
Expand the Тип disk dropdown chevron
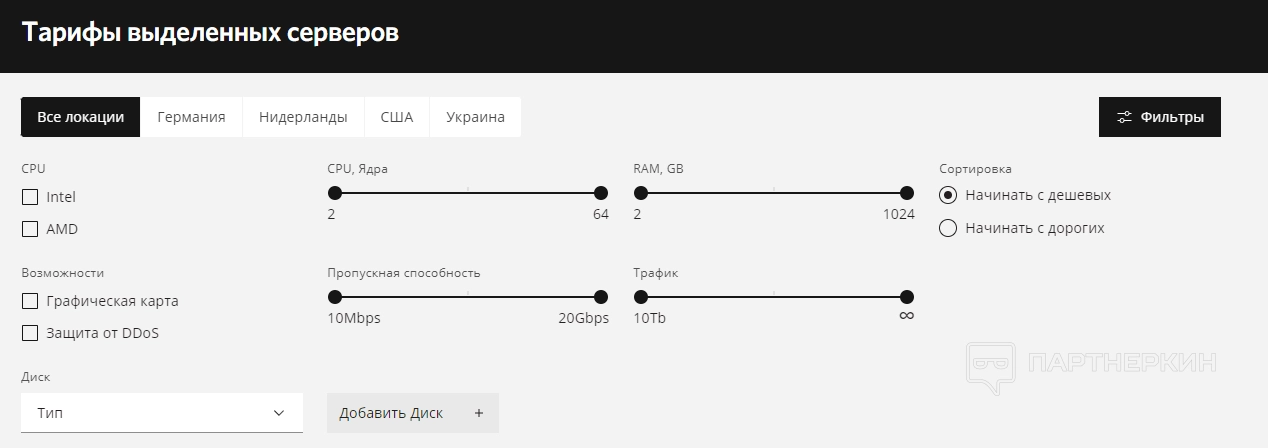pyautogui.click(x=279, y=413)
